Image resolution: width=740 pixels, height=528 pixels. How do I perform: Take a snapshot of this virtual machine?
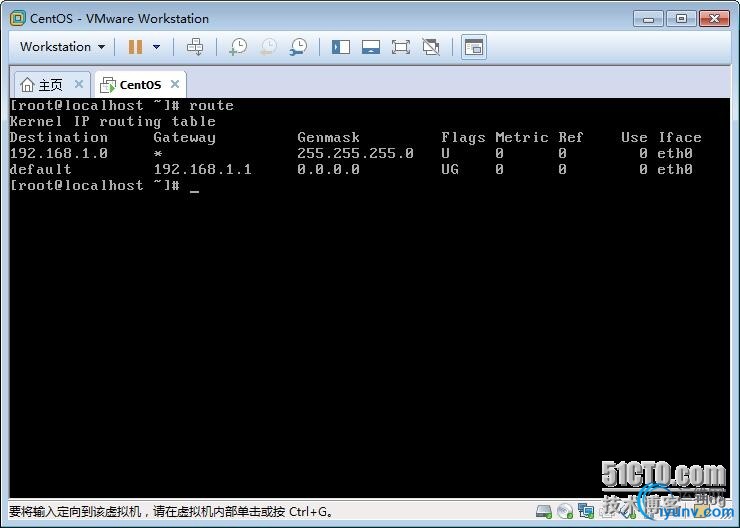pos(238,47)
